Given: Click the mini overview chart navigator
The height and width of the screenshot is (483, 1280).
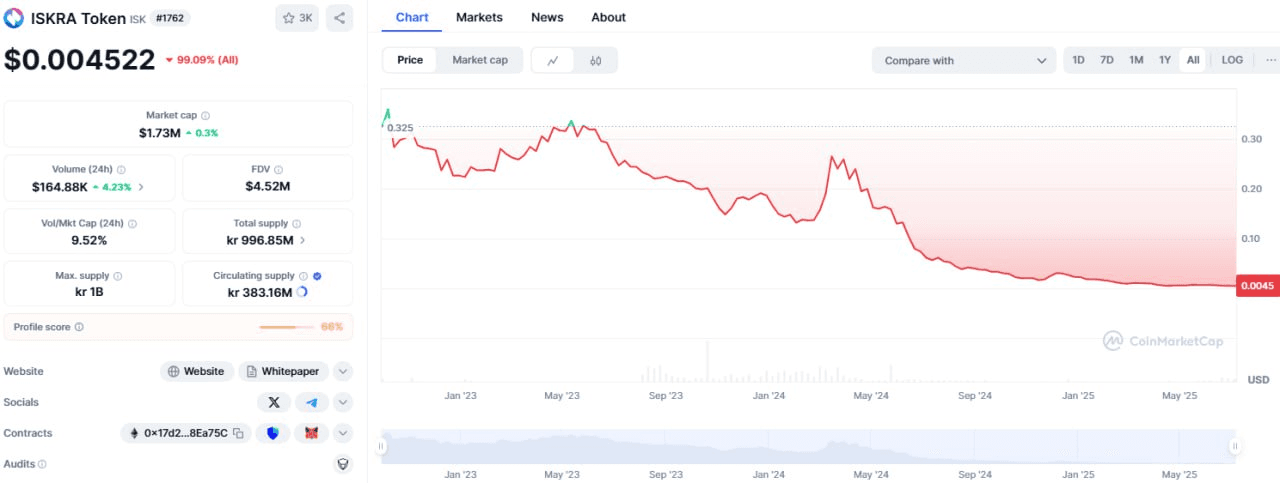Looking at the screenshot, I should point(808,446).
